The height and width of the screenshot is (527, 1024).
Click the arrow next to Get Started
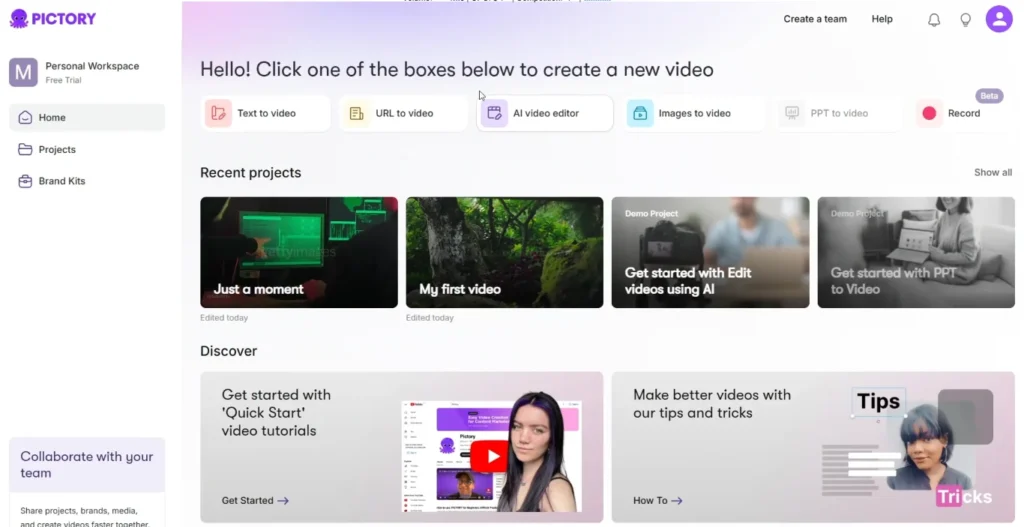point(283,501)
